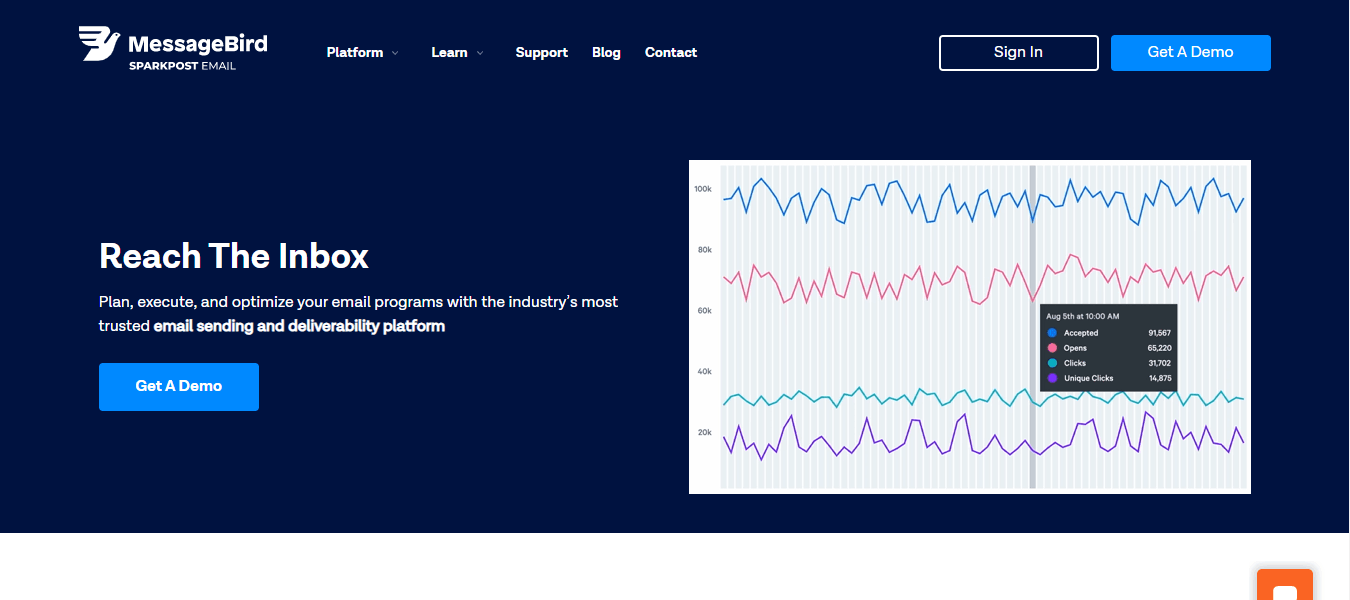Click the SparkPost Email text under logo
Screen dimensions: 1350x600
pos(182,66)
